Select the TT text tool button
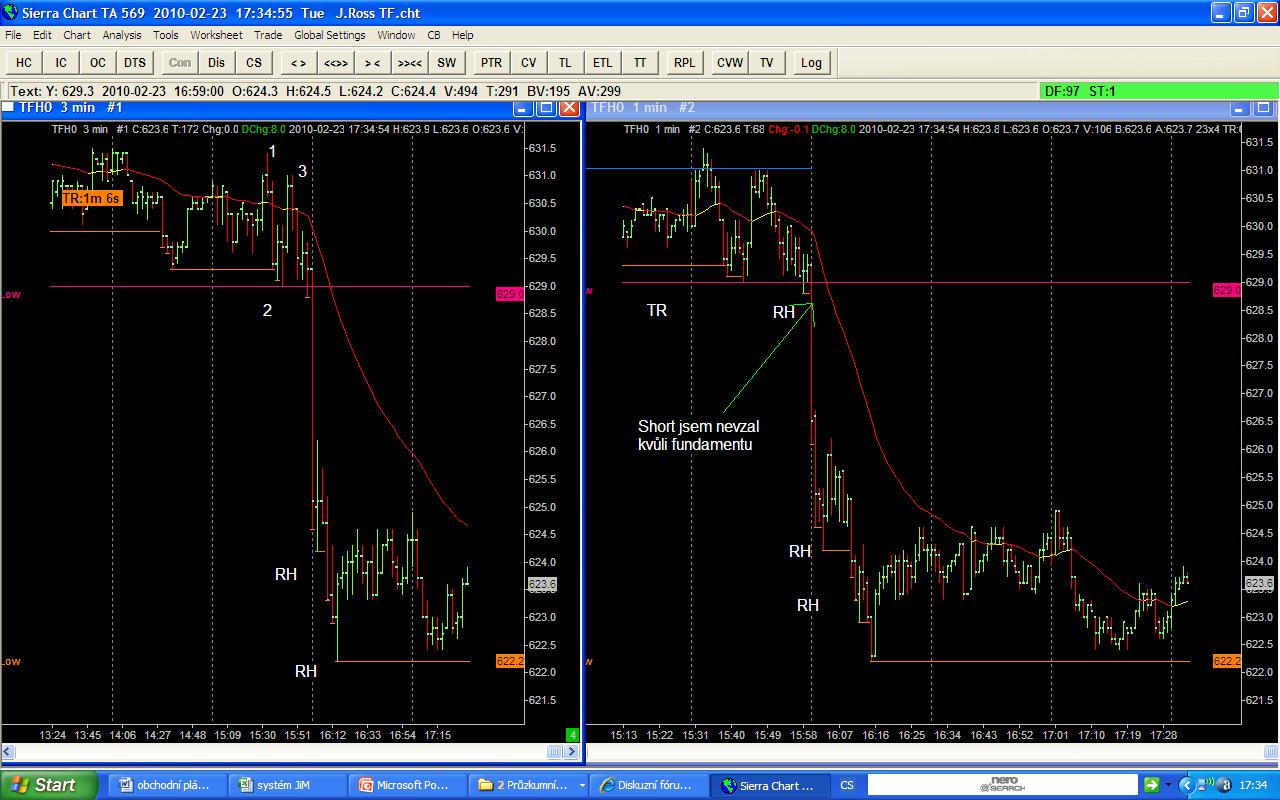This screenshot has width=1280, height=800. 639,62
